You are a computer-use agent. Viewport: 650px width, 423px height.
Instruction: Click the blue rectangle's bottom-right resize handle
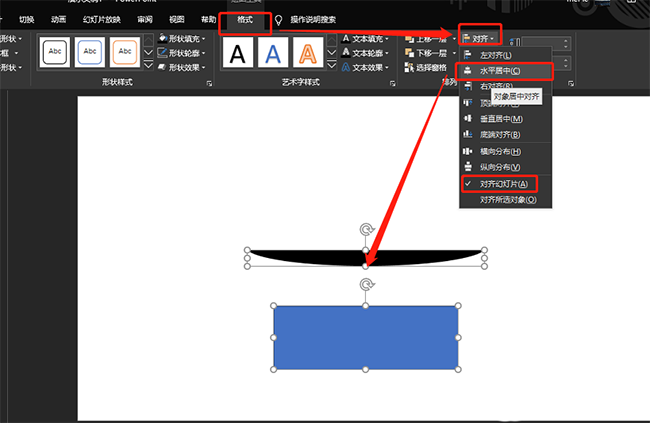click(x=458, y=369)
